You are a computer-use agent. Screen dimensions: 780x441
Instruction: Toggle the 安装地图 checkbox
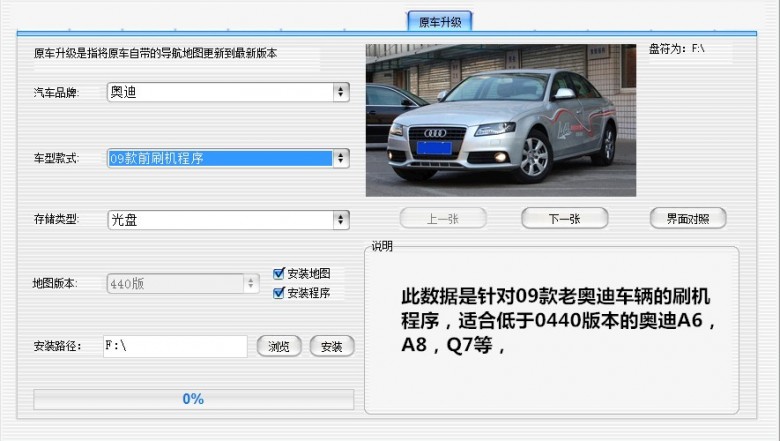tap(279, 273)
